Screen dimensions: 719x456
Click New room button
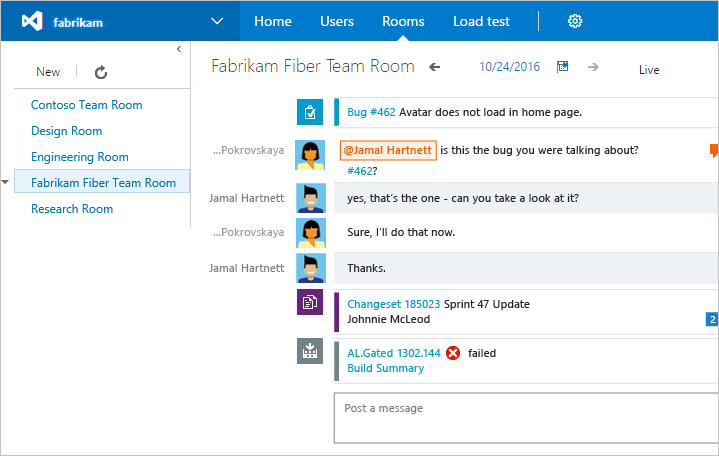click(48, 72)
